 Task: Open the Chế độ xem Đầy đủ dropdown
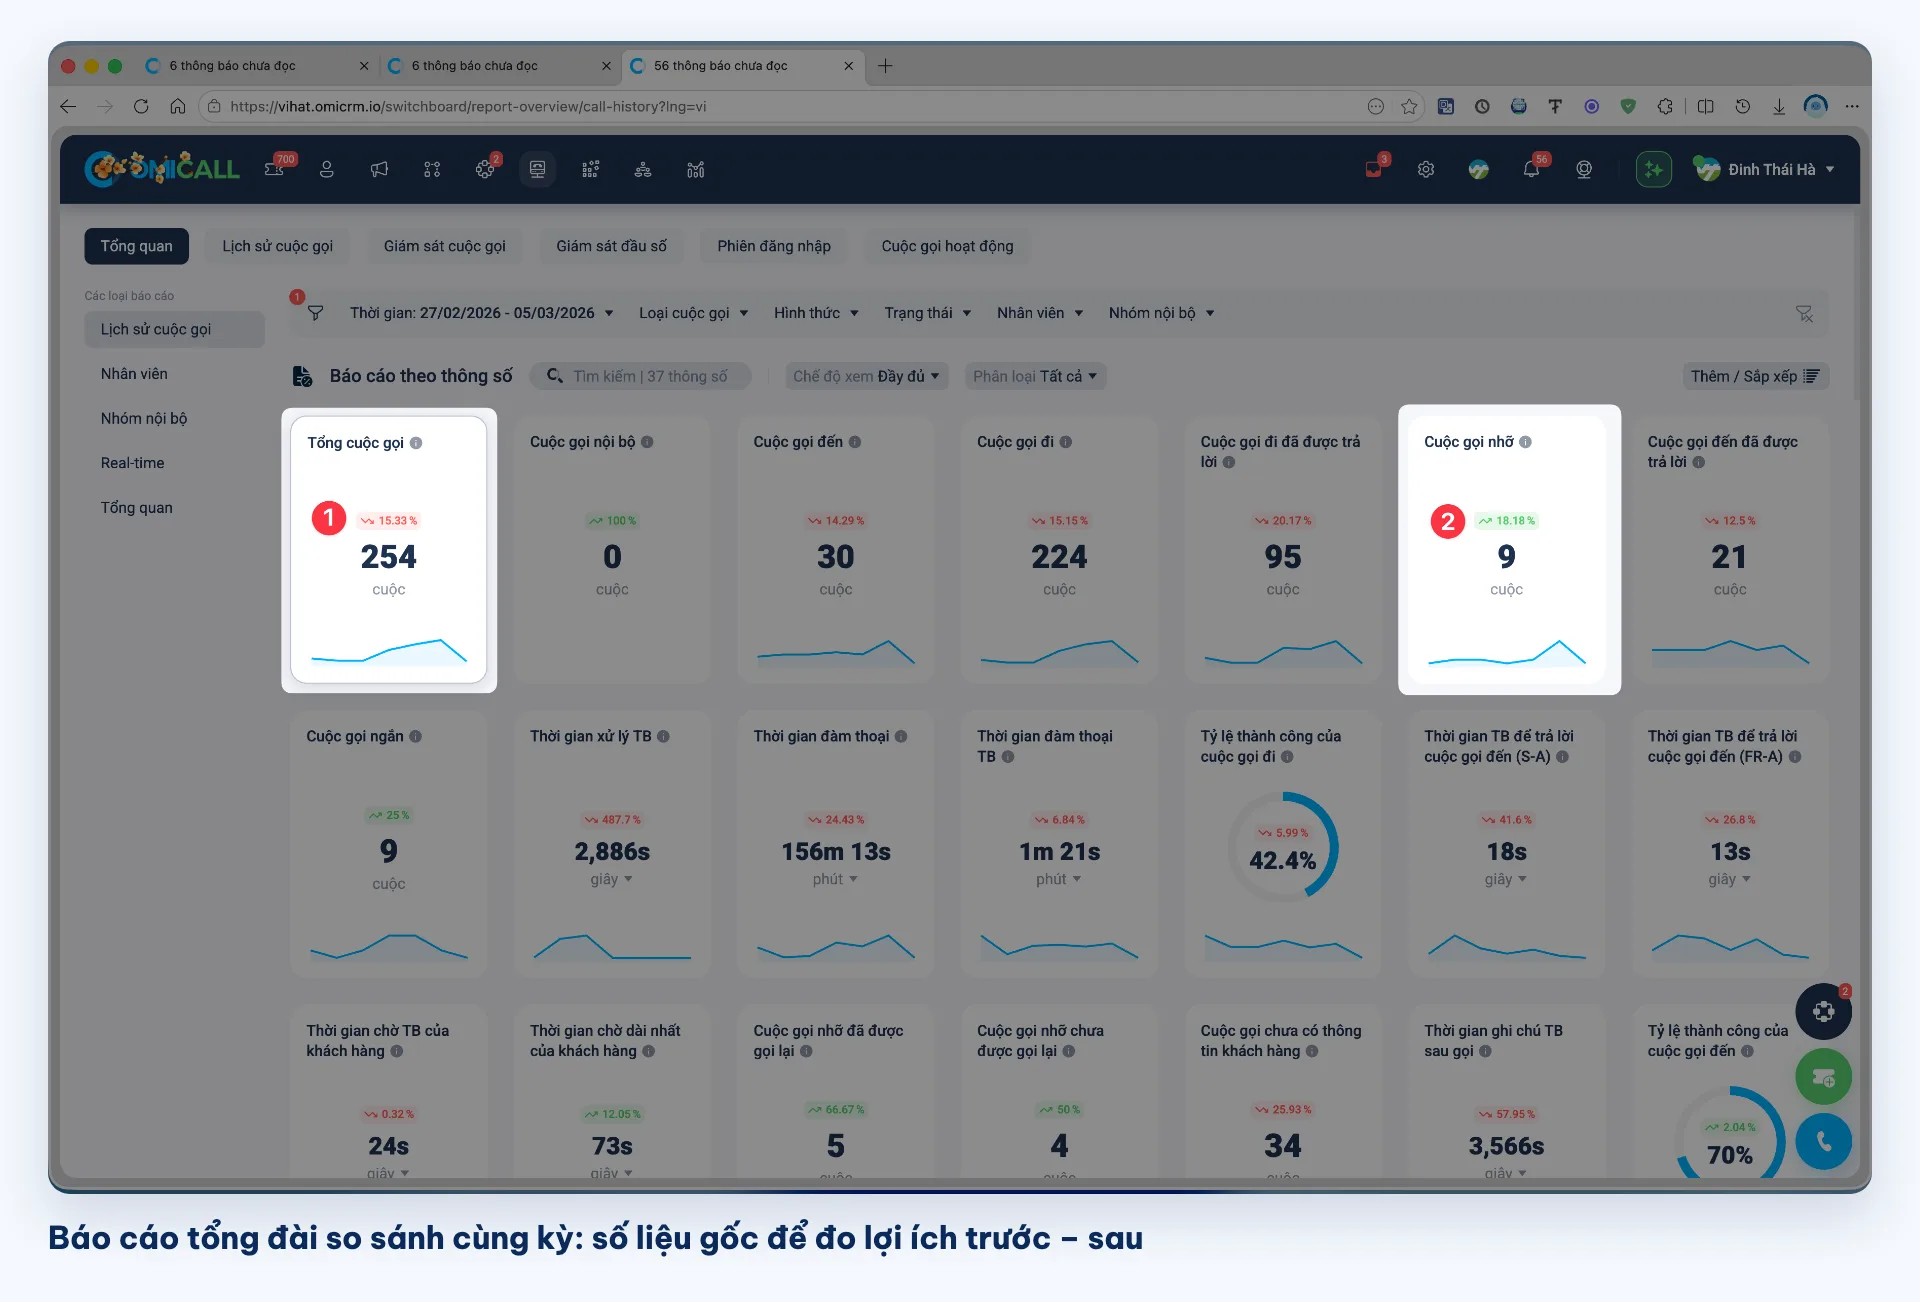pyautogui.click(x=866, y=376)
